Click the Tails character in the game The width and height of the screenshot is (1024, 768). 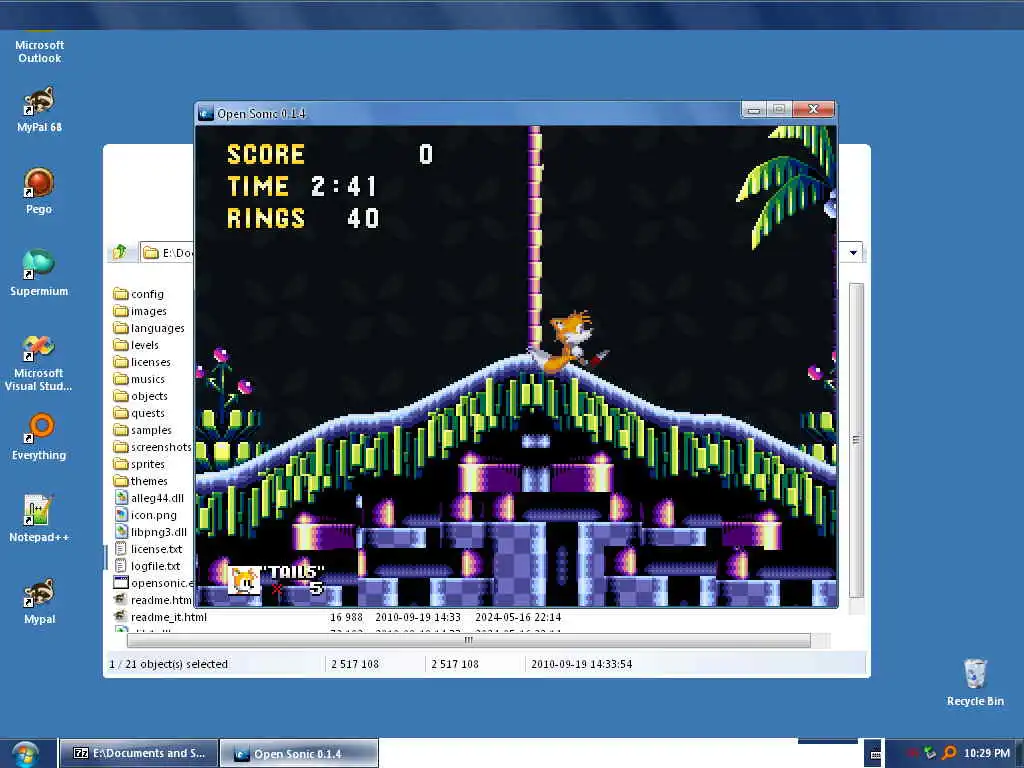coord(570,342)
